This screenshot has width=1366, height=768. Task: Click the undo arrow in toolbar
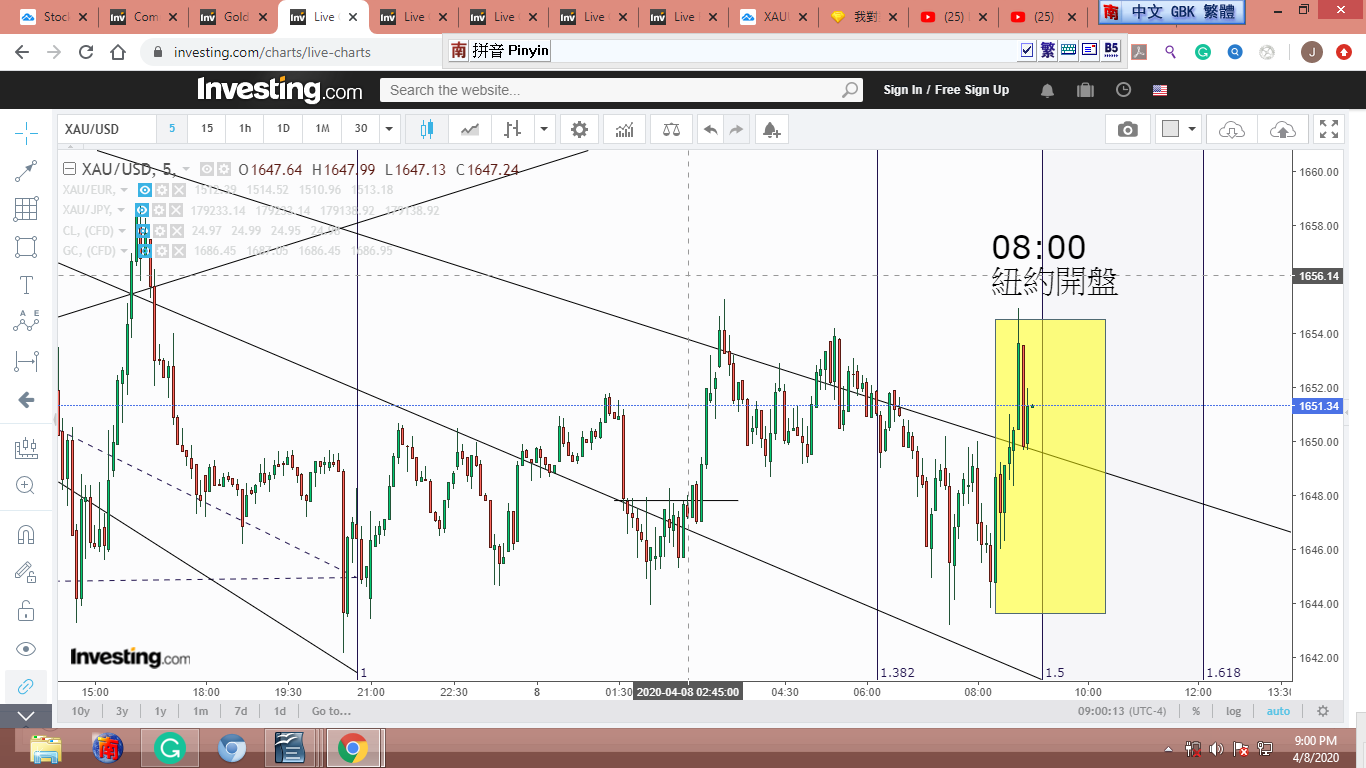pyautogui.click(x=710, y=129)
